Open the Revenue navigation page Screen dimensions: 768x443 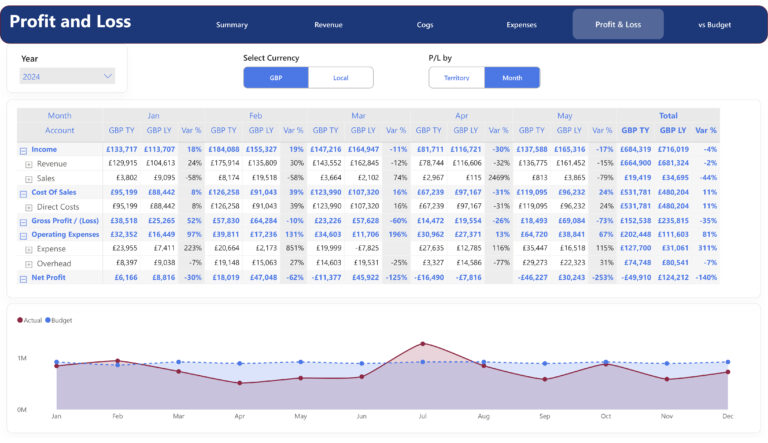[x=328, y=24]
